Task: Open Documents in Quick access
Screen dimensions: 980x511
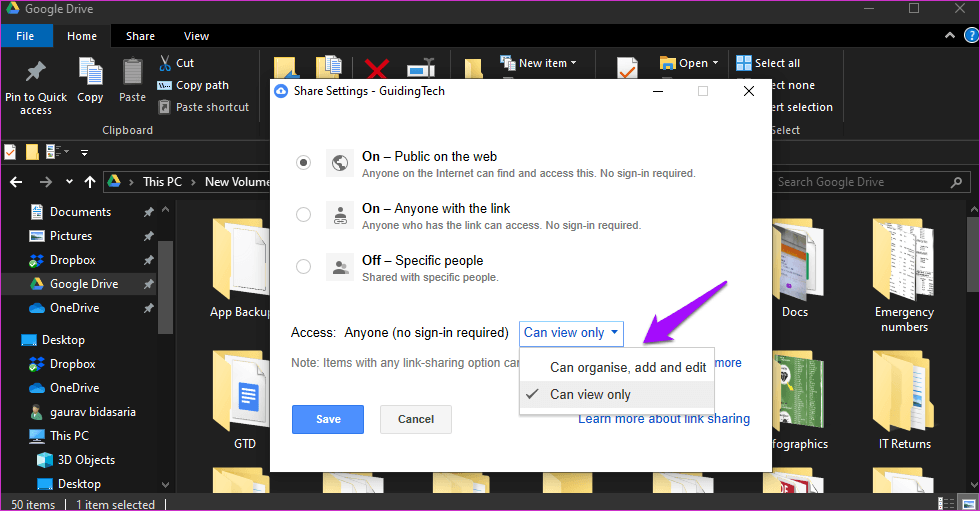Action: coord(80,212)
